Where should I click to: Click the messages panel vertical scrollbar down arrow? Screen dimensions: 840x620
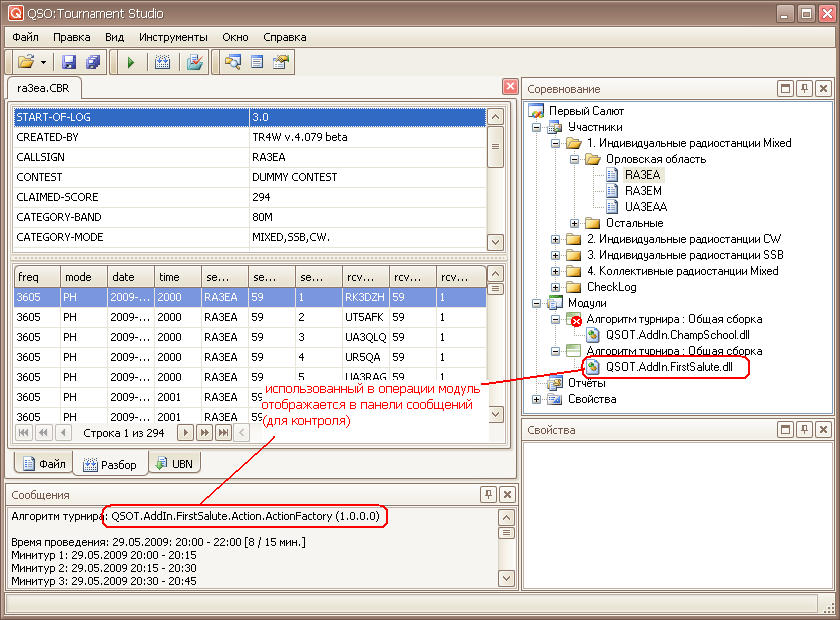pos(506,577)
